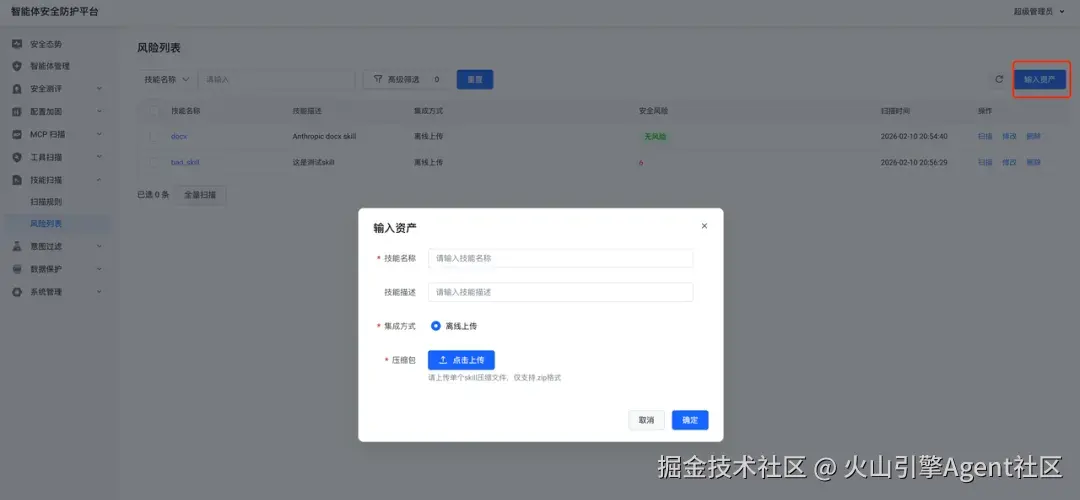Click the 这是测试skill description cell

tap(313, 163)
